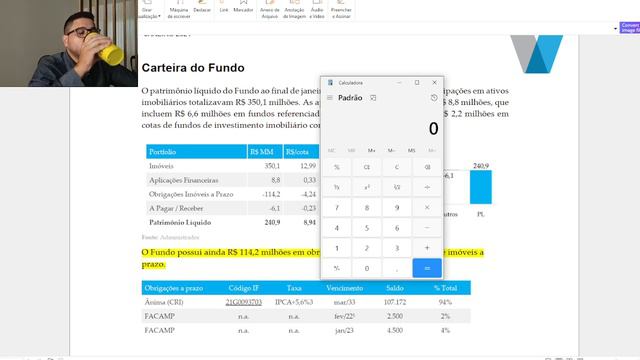Click the x² square key
This screenshot has height=360, width=640.
[367, 187]
